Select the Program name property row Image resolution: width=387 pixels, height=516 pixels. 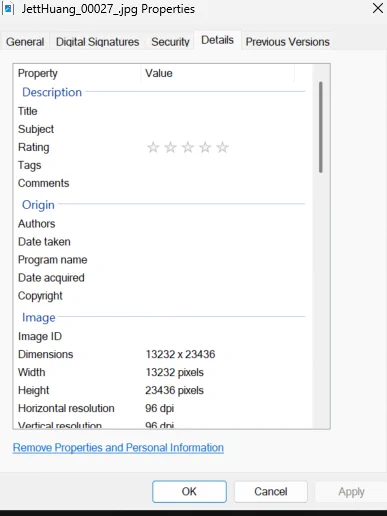pyautogui.click(x=162, y=260)
